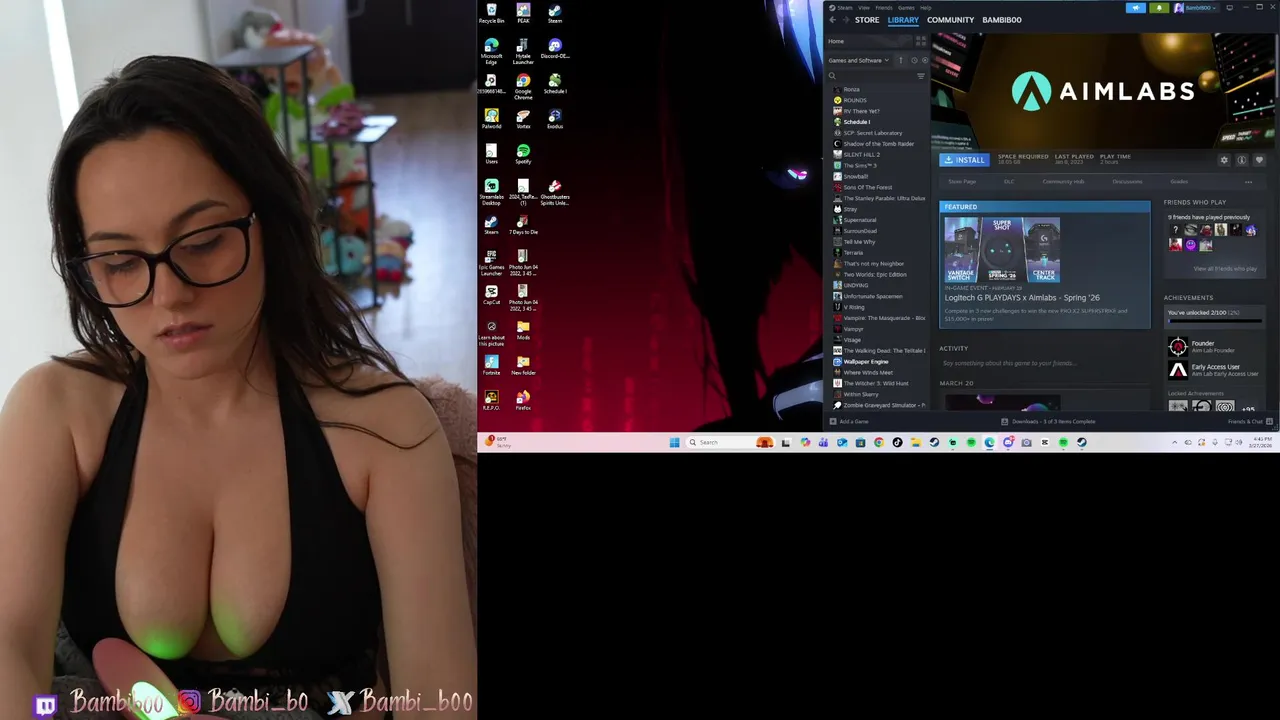Viewport: 1280px width, 720px height.
Task: Show hidden system tray icons chevron
Action: [x=1176, y=442]
